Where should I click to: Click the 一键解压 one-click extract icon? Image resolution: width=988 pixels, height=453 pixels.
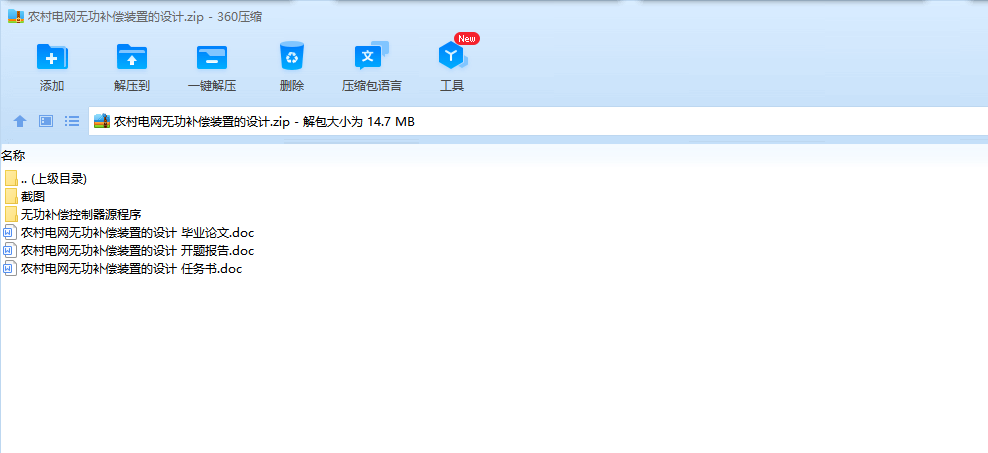tap(212, 57)
